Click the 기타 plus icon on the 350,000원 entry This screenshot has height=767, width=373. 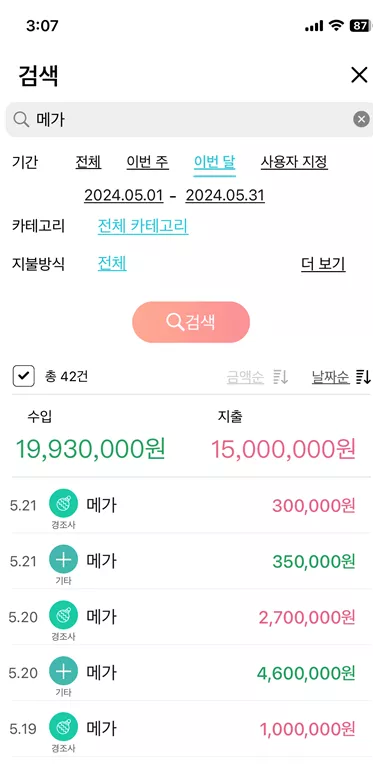64,559
